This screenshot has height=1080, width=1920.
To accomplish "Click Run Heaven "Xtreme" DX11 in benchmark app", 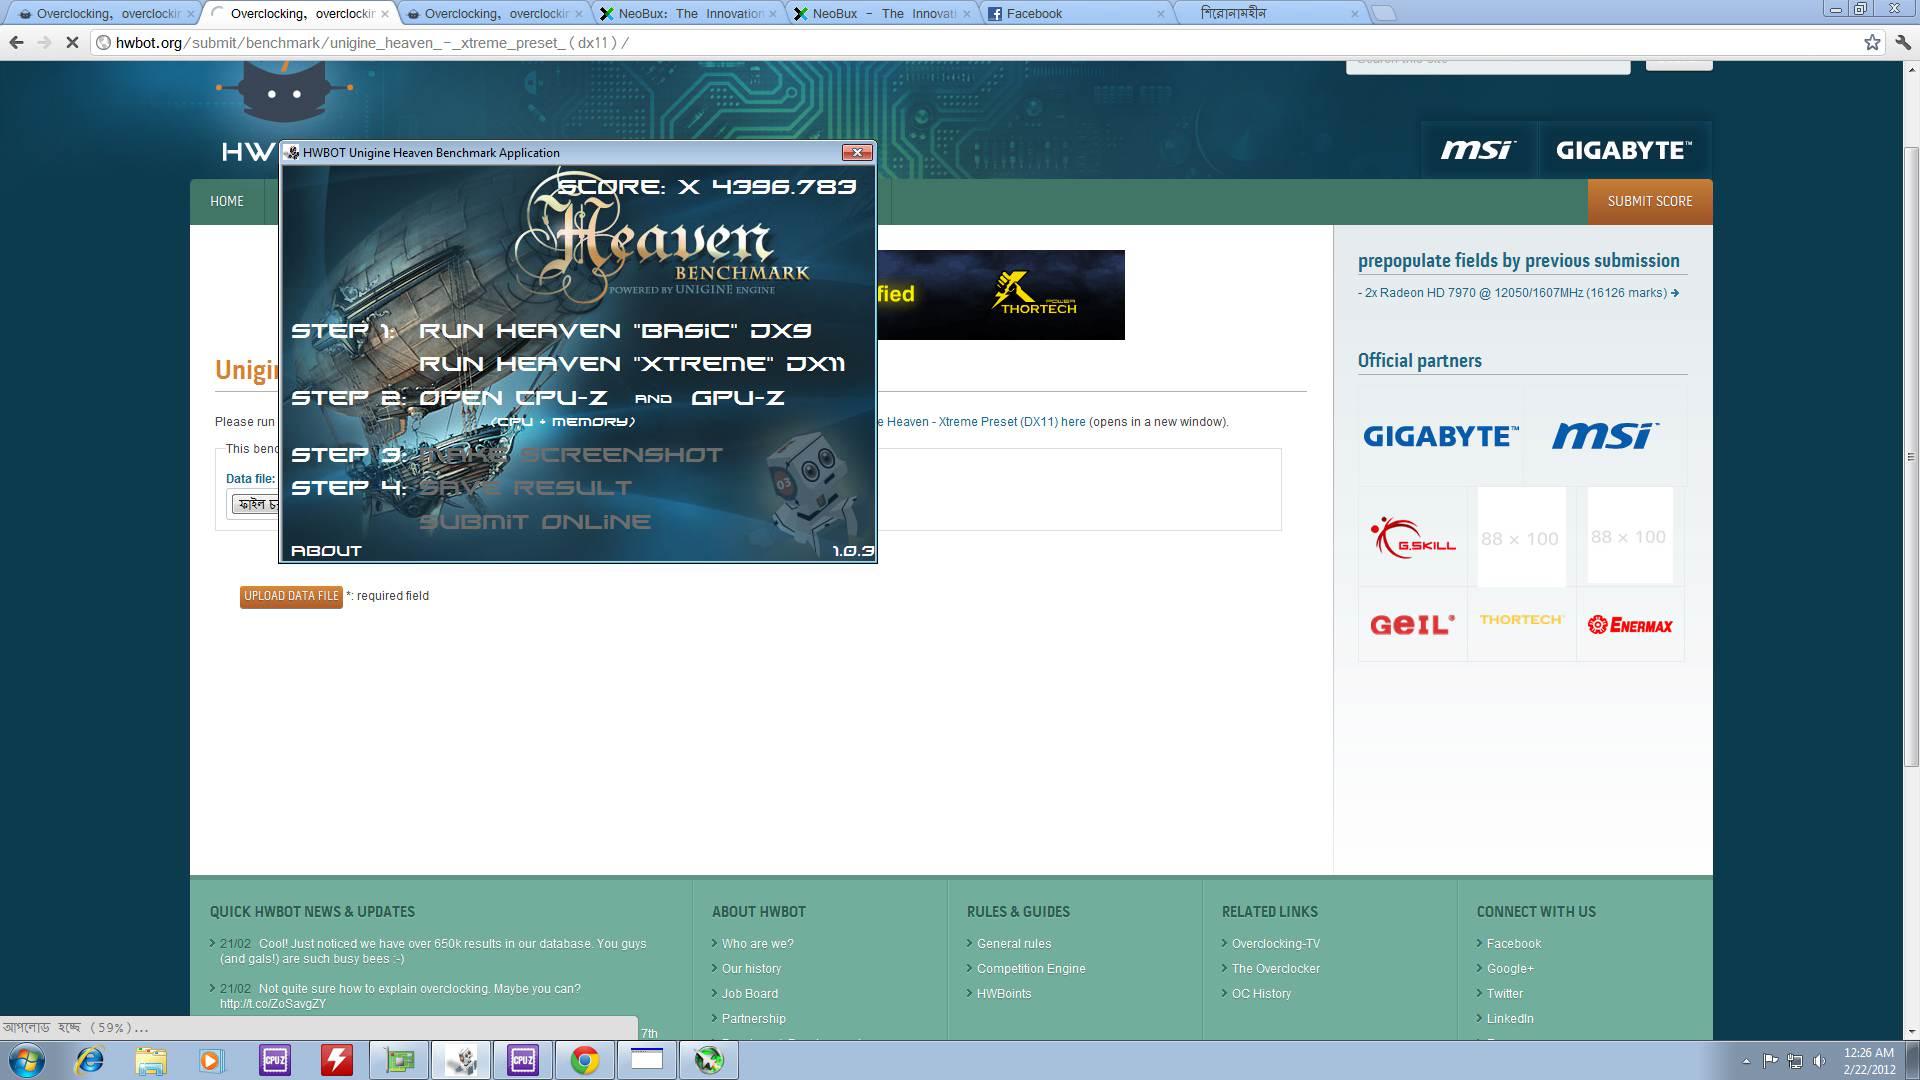I will click(x=632, y=363).
